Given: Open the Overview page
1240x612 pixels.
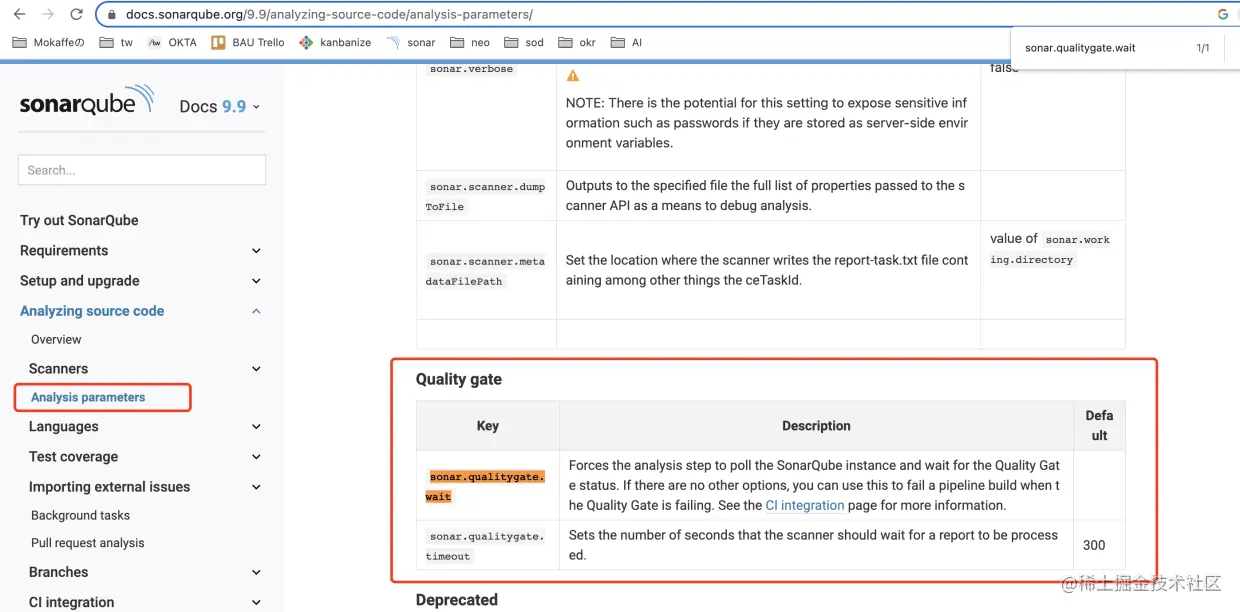Looking at the screenshot, I should 56,339.
